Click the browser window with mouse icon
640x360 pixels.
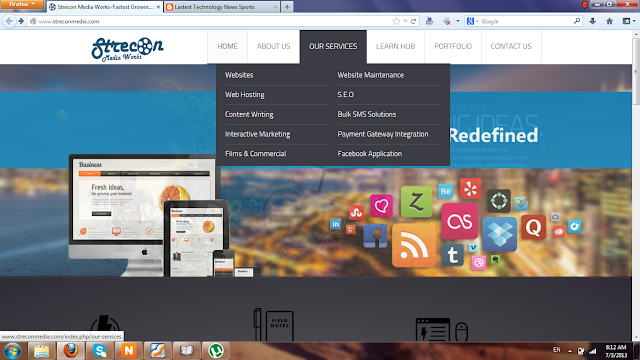pos(442,329)
